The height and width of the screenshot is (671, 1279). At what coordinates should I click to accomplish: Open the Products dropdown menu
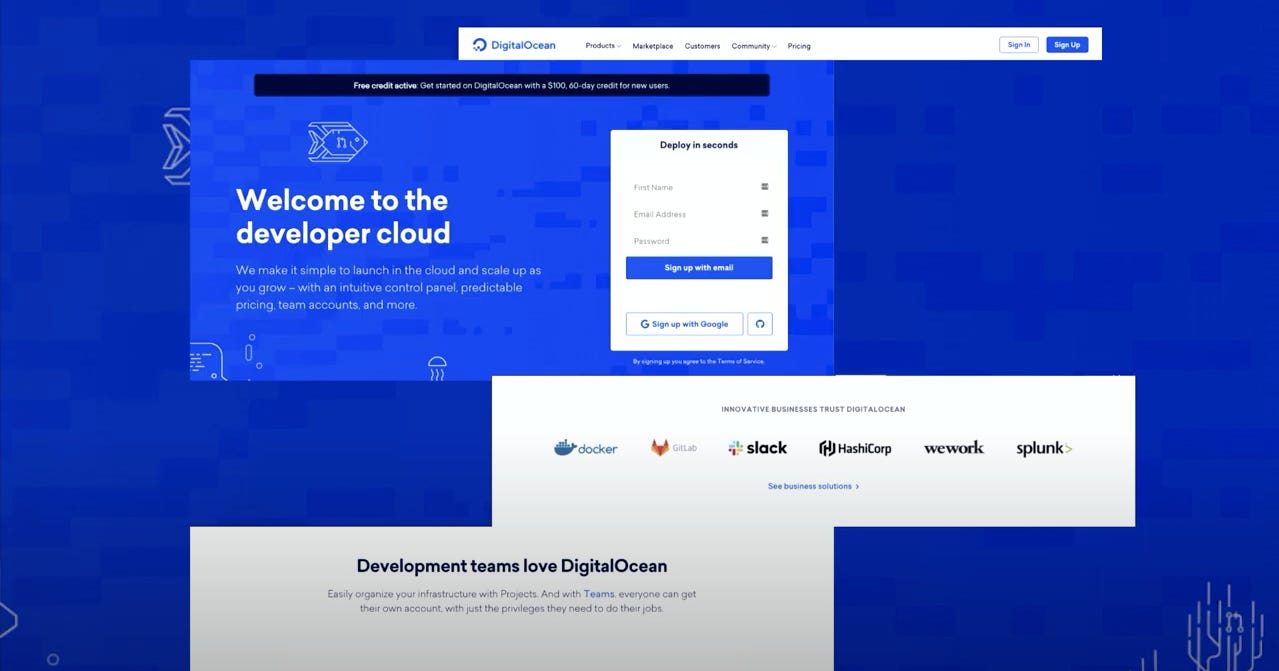(x=603, y=46)
